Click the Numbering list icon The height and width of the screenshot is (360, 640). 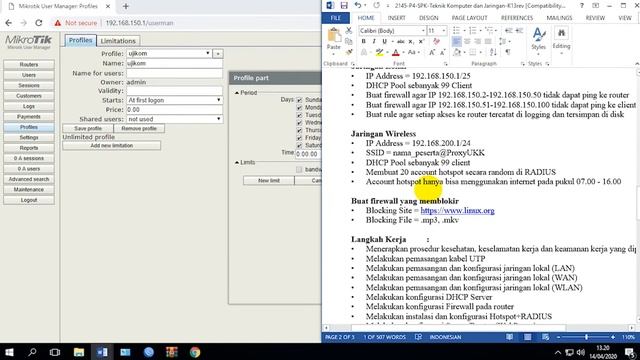click(x=473, y=31)
